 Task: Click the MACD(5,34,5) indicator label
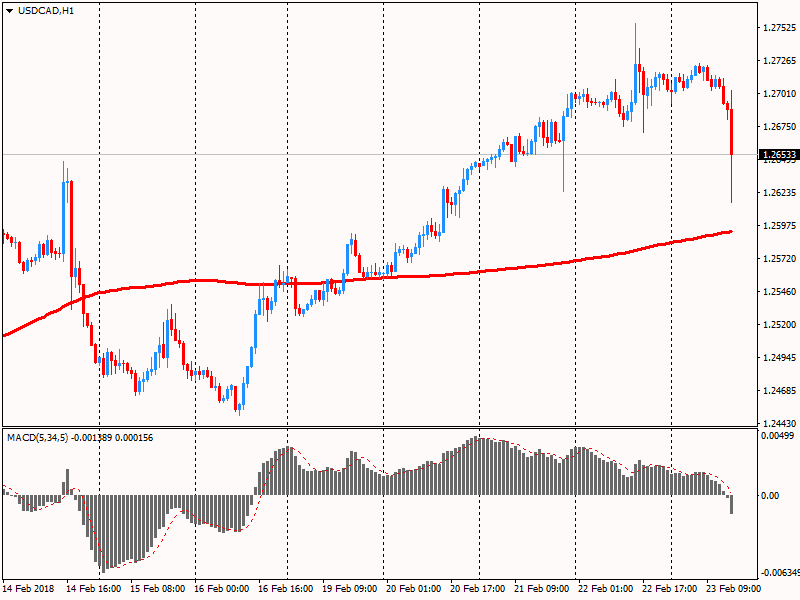38,438
